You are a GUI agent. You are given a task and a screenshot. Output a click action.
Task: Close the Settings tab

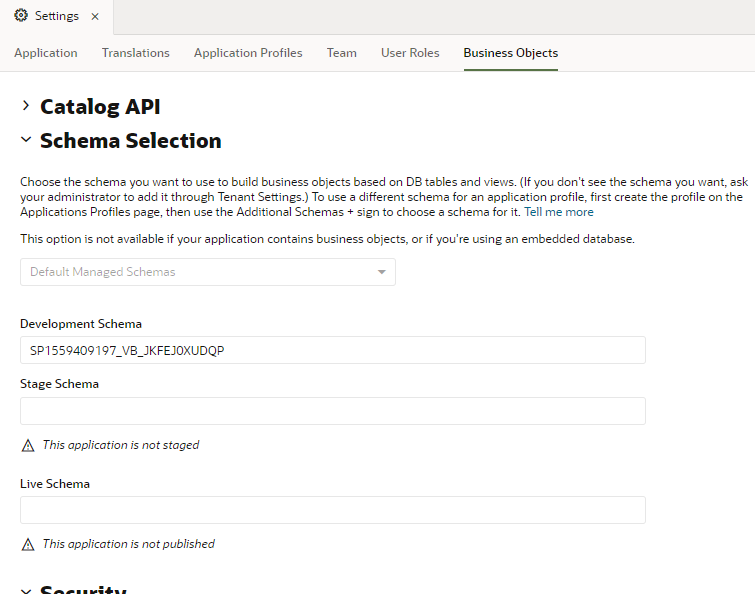(95, 16)
